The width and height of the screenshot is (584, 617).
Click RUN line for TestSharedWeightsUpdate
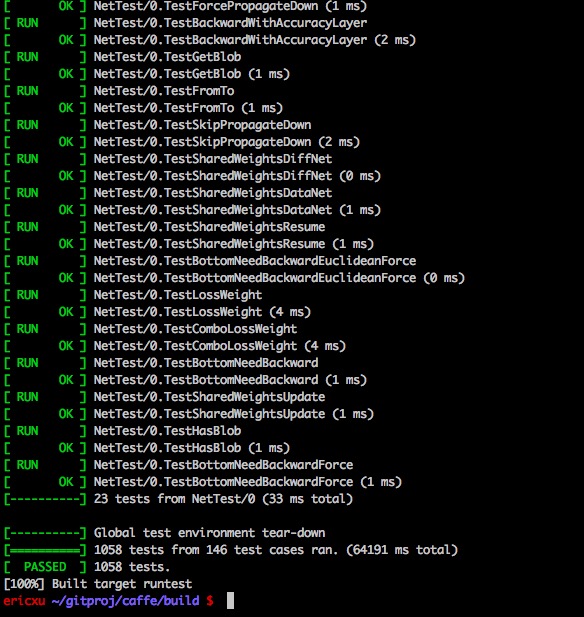click(x=164, y=397)
